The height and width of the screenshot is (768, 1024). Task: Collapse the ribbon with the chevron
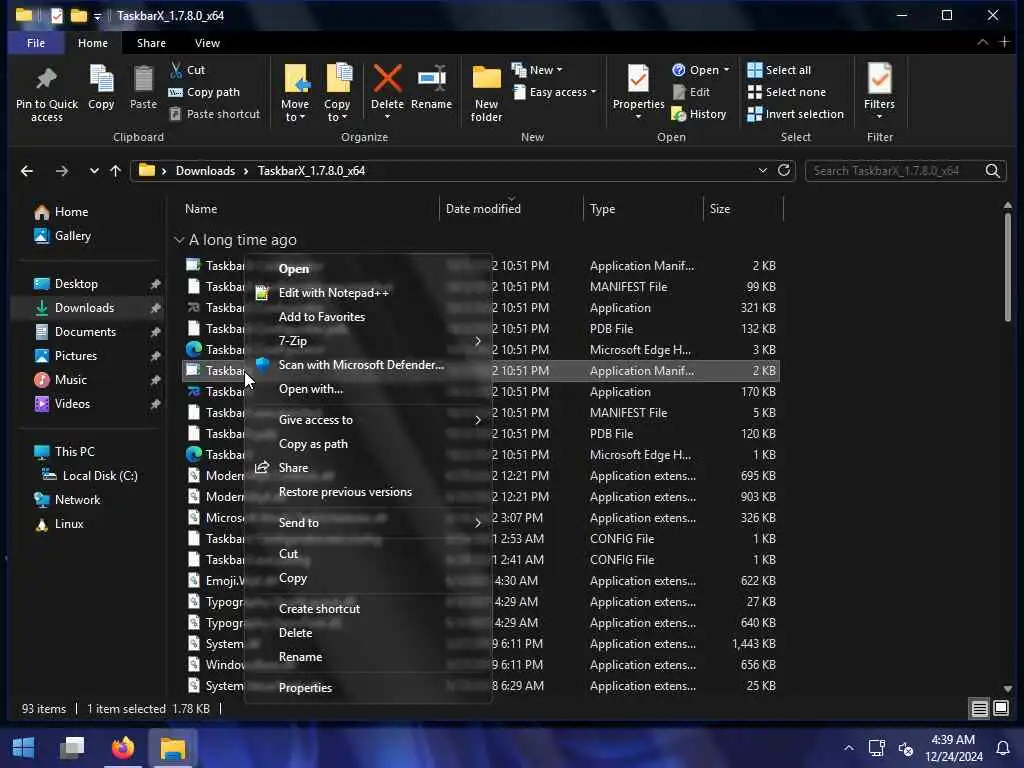pyautogui.click(x=982, y=42)
